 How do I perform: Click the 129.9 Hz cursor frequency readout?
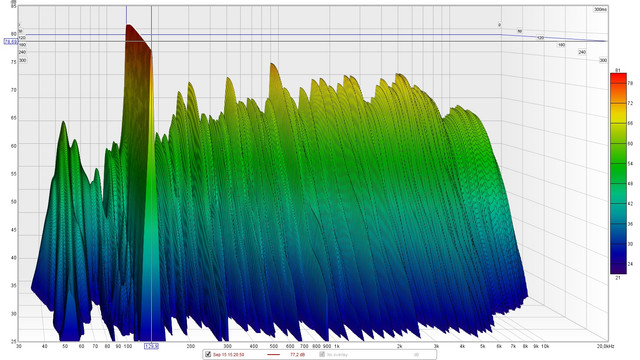pyautogui.click(x=151, y=346)
